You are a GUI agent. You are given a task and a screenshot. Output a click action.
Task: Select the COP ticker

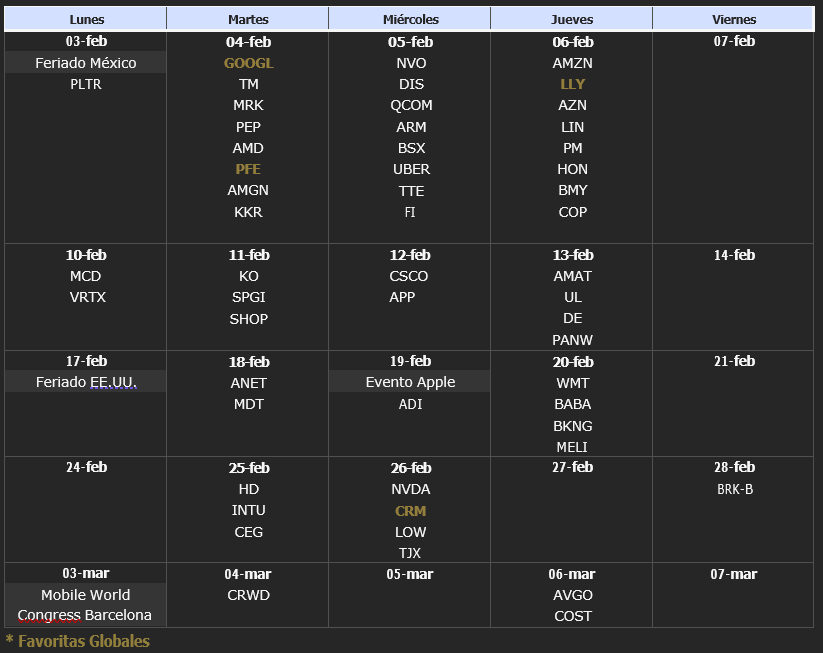point(572,212)
